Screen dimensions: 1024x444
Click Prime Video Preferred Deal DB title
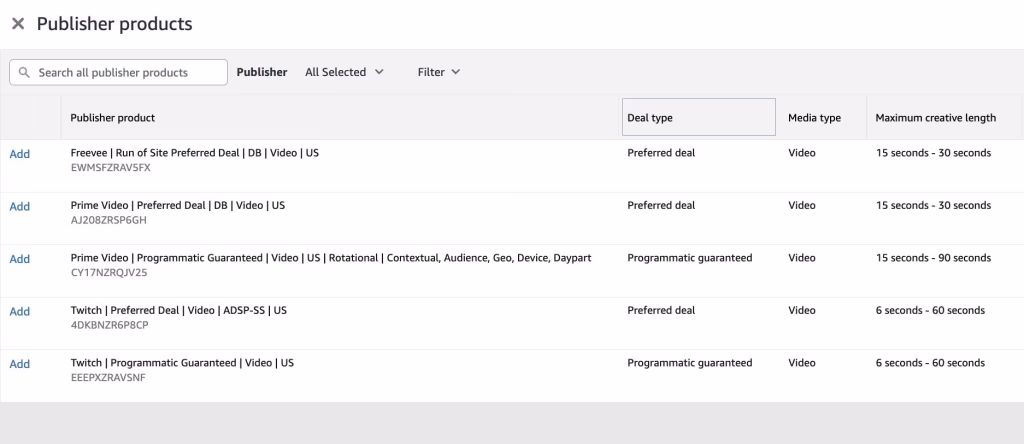[x=178, y=205]
